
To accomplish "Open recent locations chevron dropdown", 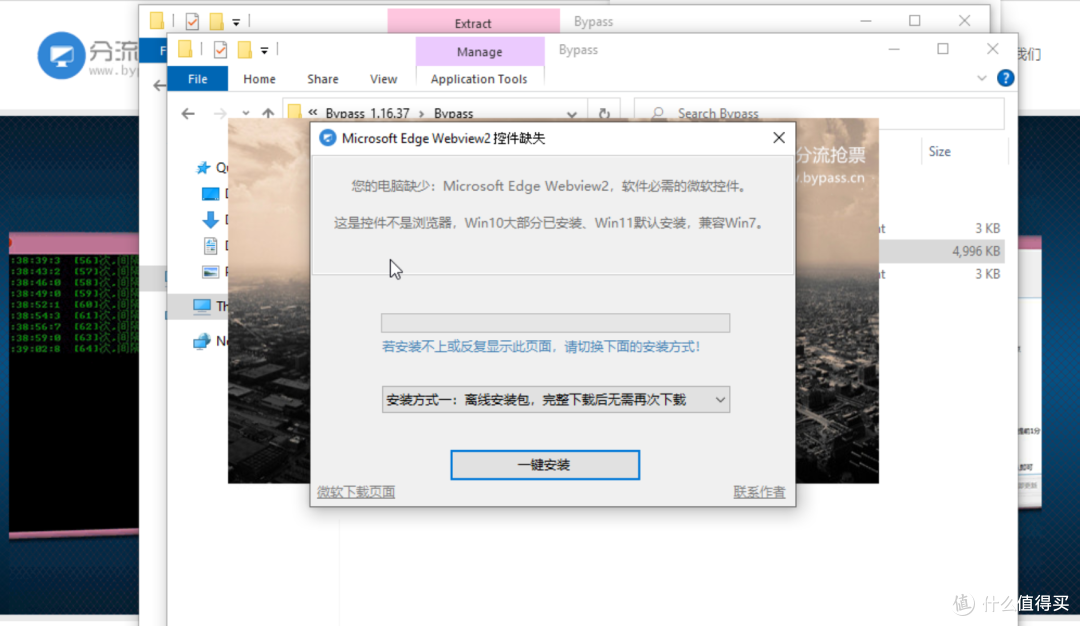I will coord(245,114).
